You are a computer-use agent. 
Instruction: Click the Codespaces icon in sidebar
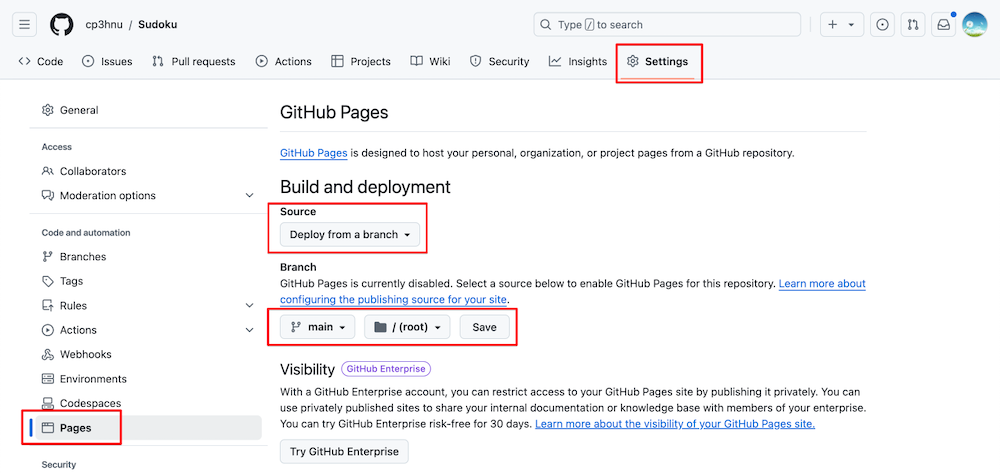(48, 403)
